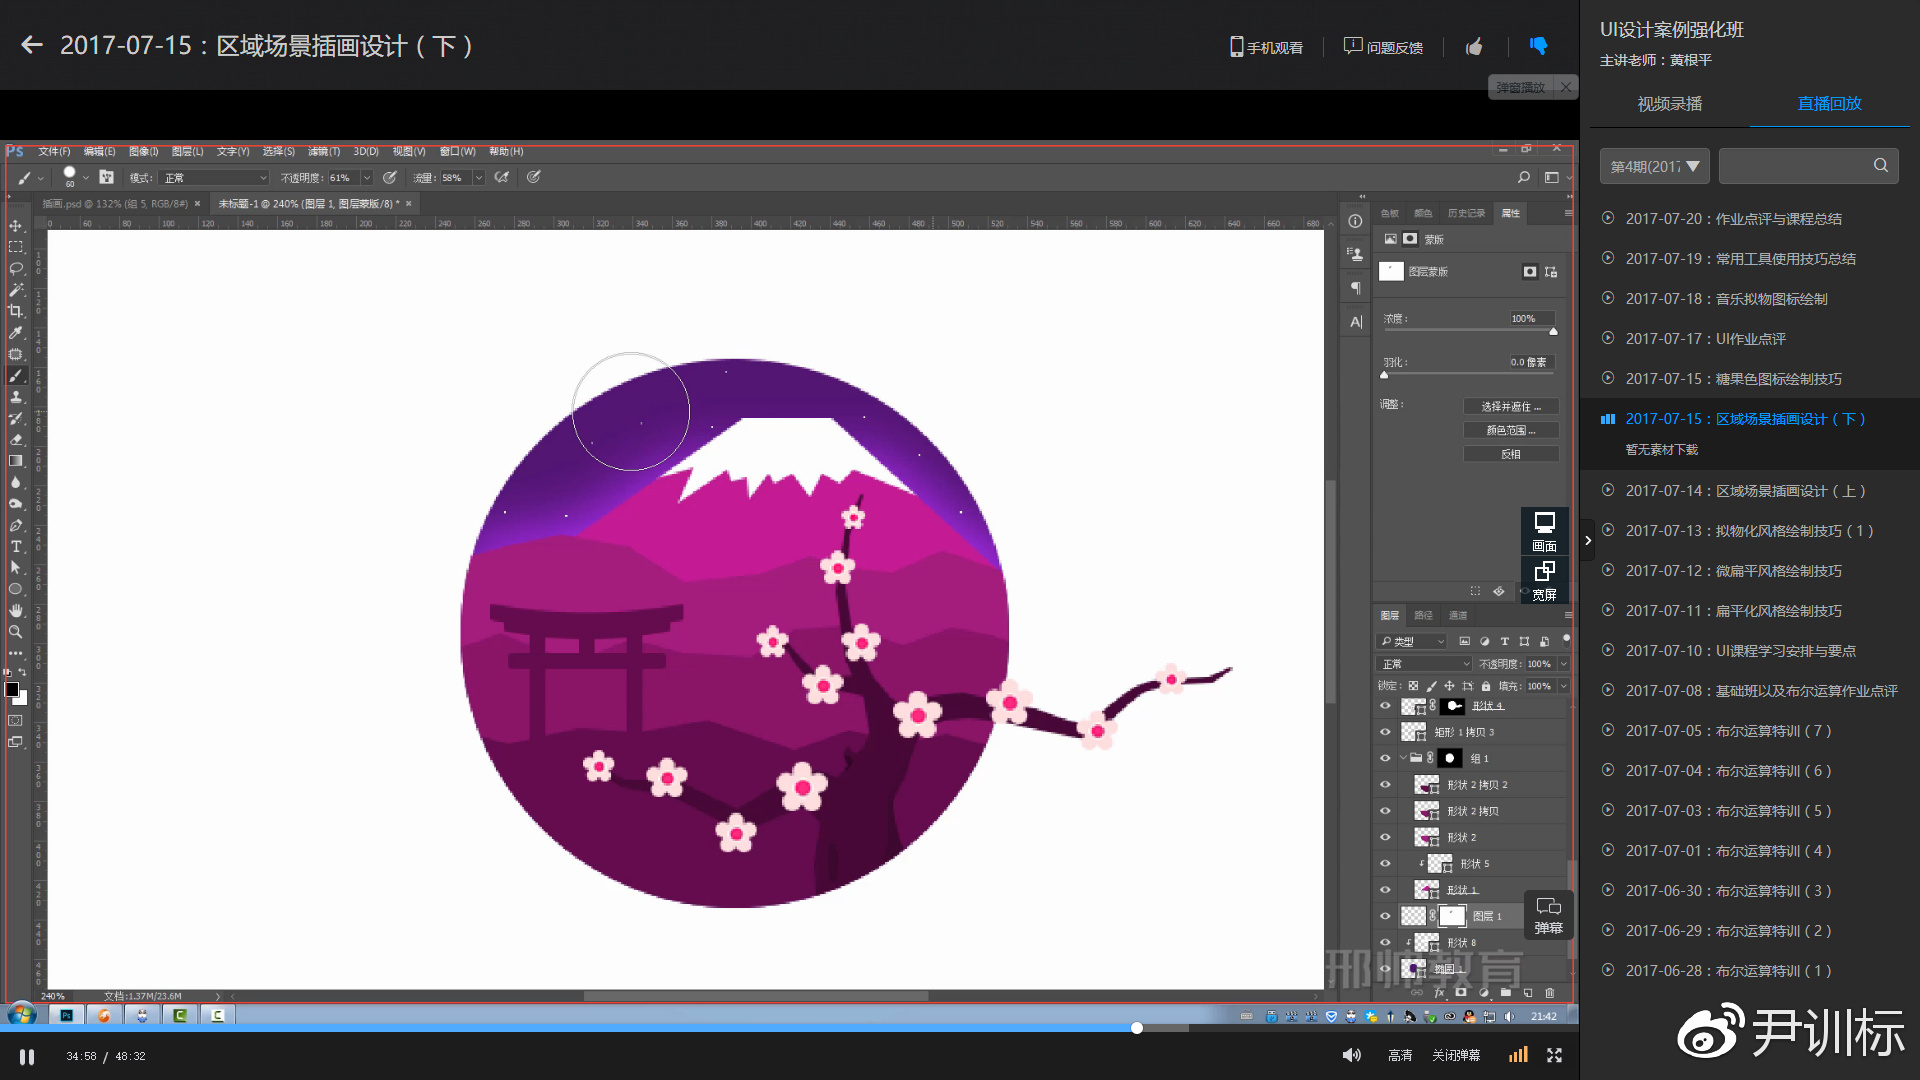Screen dimensions: 1920x1080
Task: Hide the 形状 2 拷贝 2 layer
Action: pos(1386,785)
